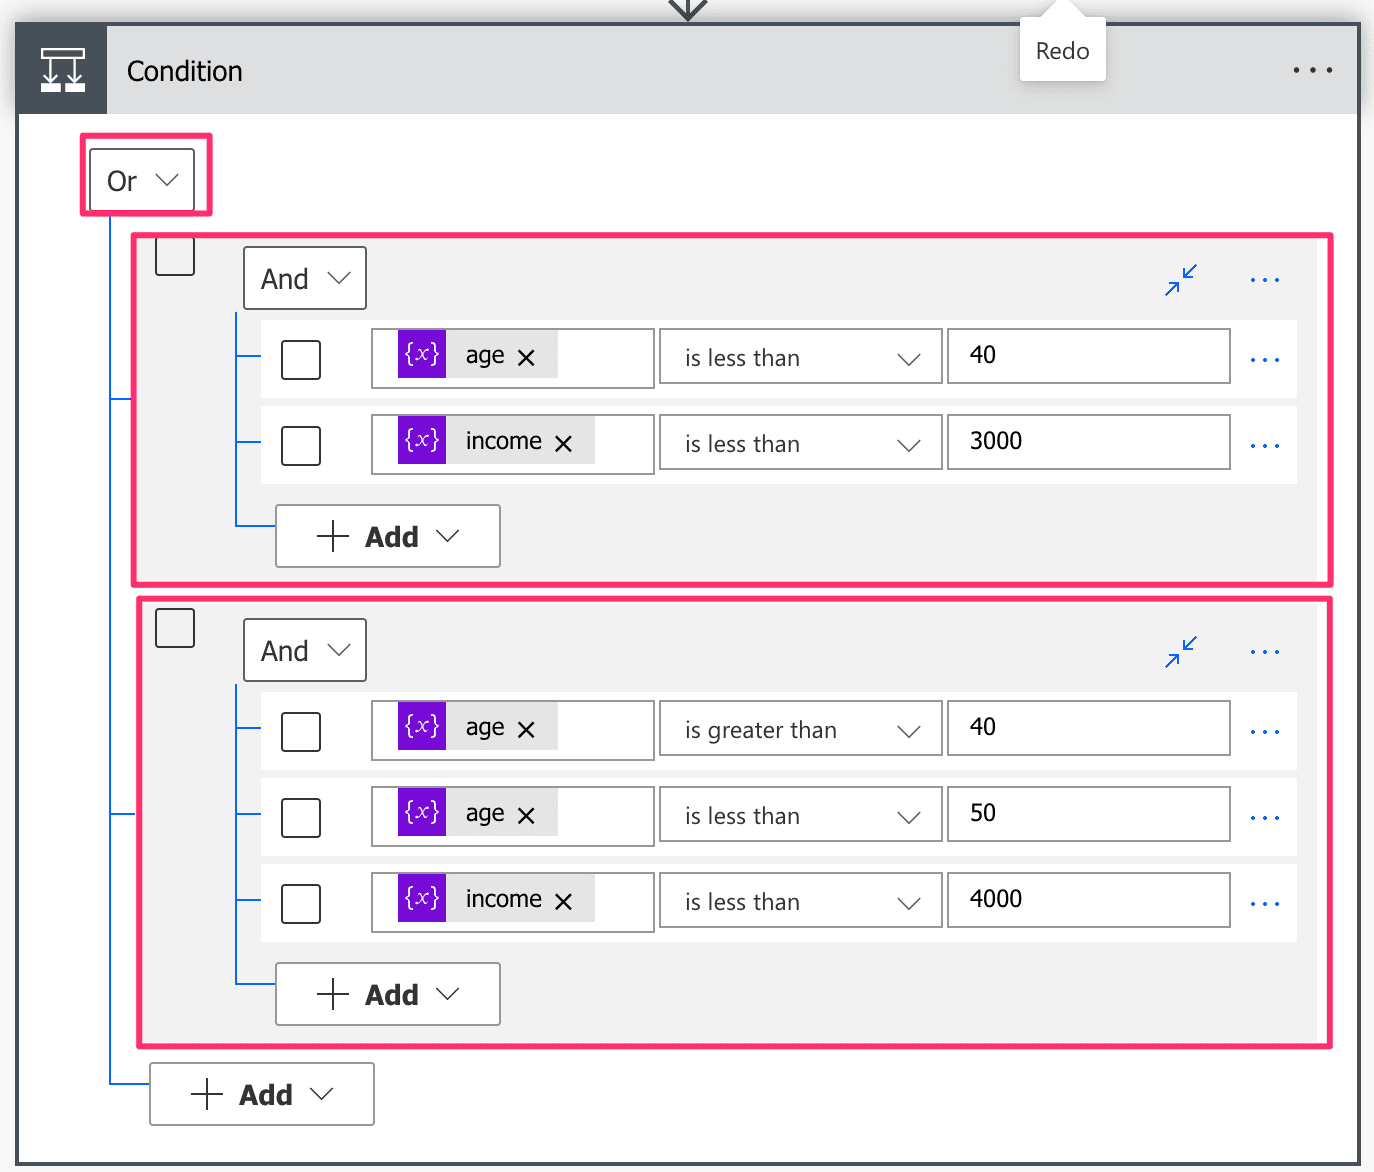This screenshot has width=1374, height=1172.
Task: Open row menu for age greater than 40
Action: [1264, 732]
